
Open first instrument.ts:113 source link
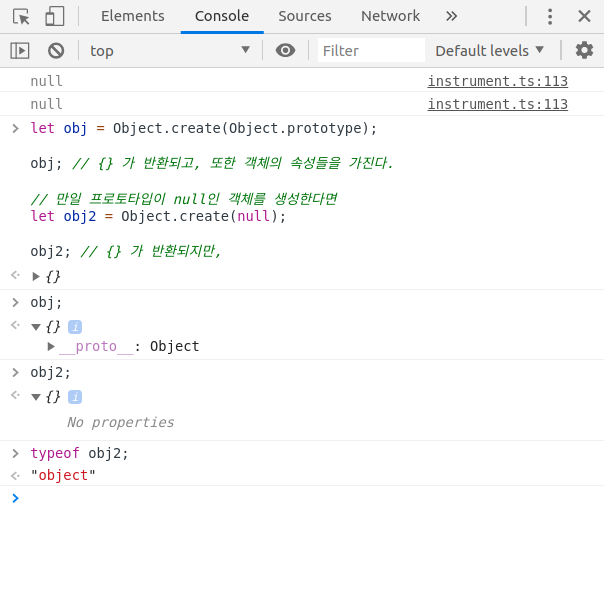[x=498, y=81]
